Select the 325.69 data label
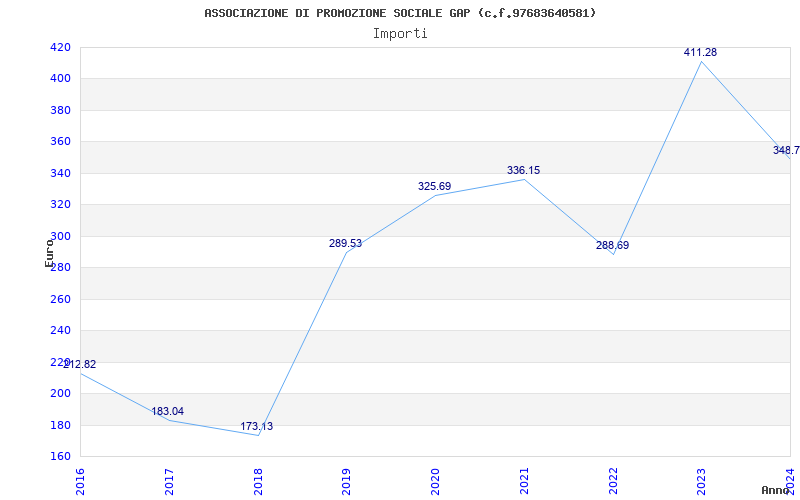Viewport: 800px width, 500px height. [x=434, y=186]
